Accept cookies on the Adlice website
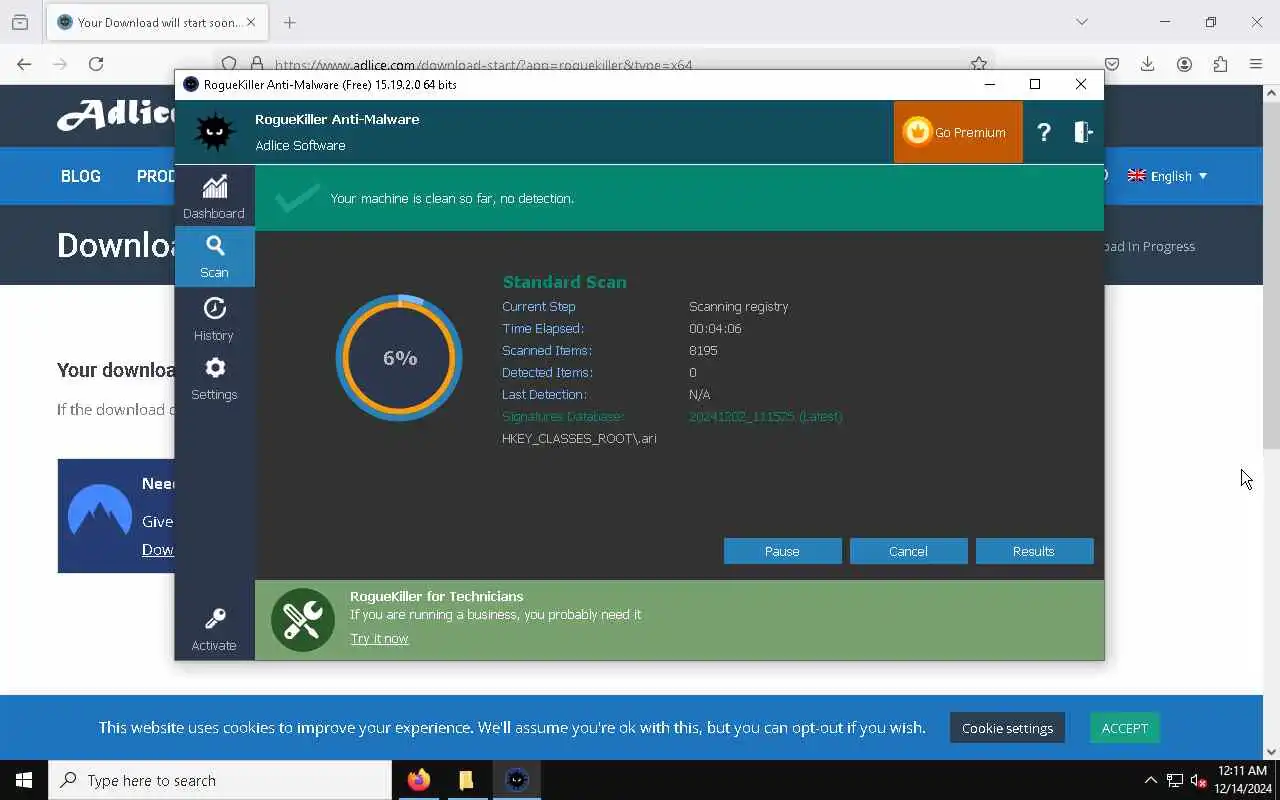Viewport: 1280px width, 800px height. [x=1124, y=728]
